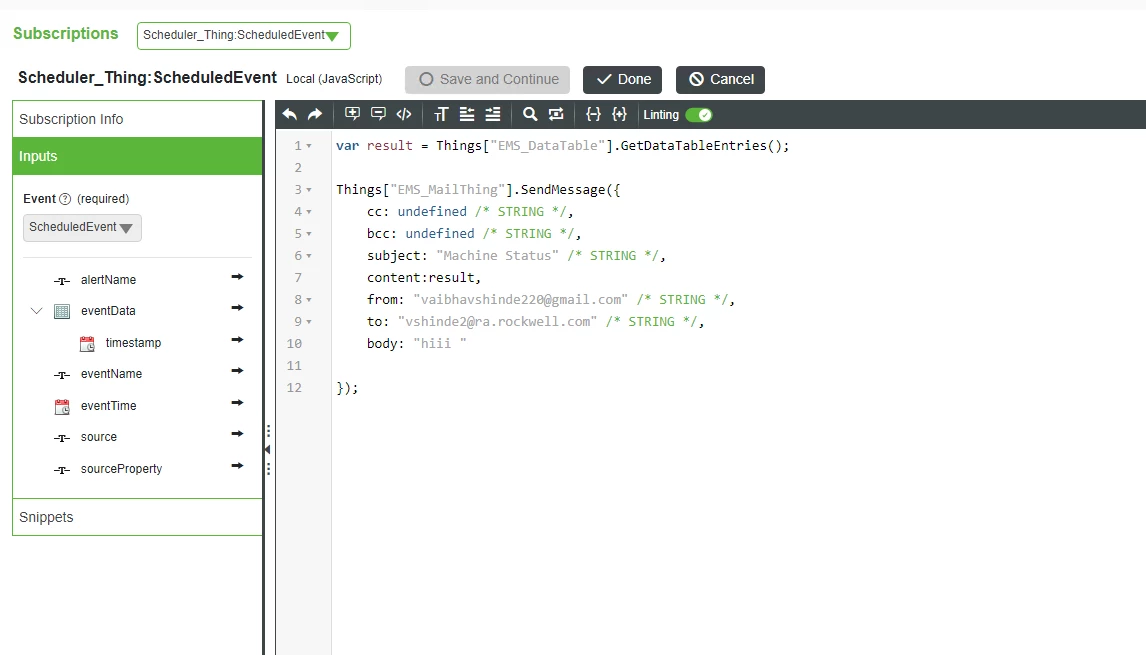
Task: Click the font size icon
Action: [441, 115]
